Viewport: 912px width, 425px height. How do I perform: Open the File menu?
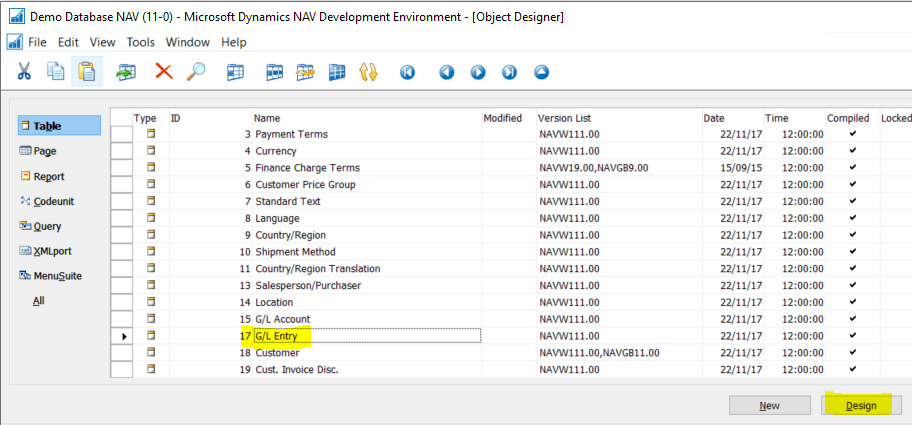pyautogui.click(x=37, y=42)
